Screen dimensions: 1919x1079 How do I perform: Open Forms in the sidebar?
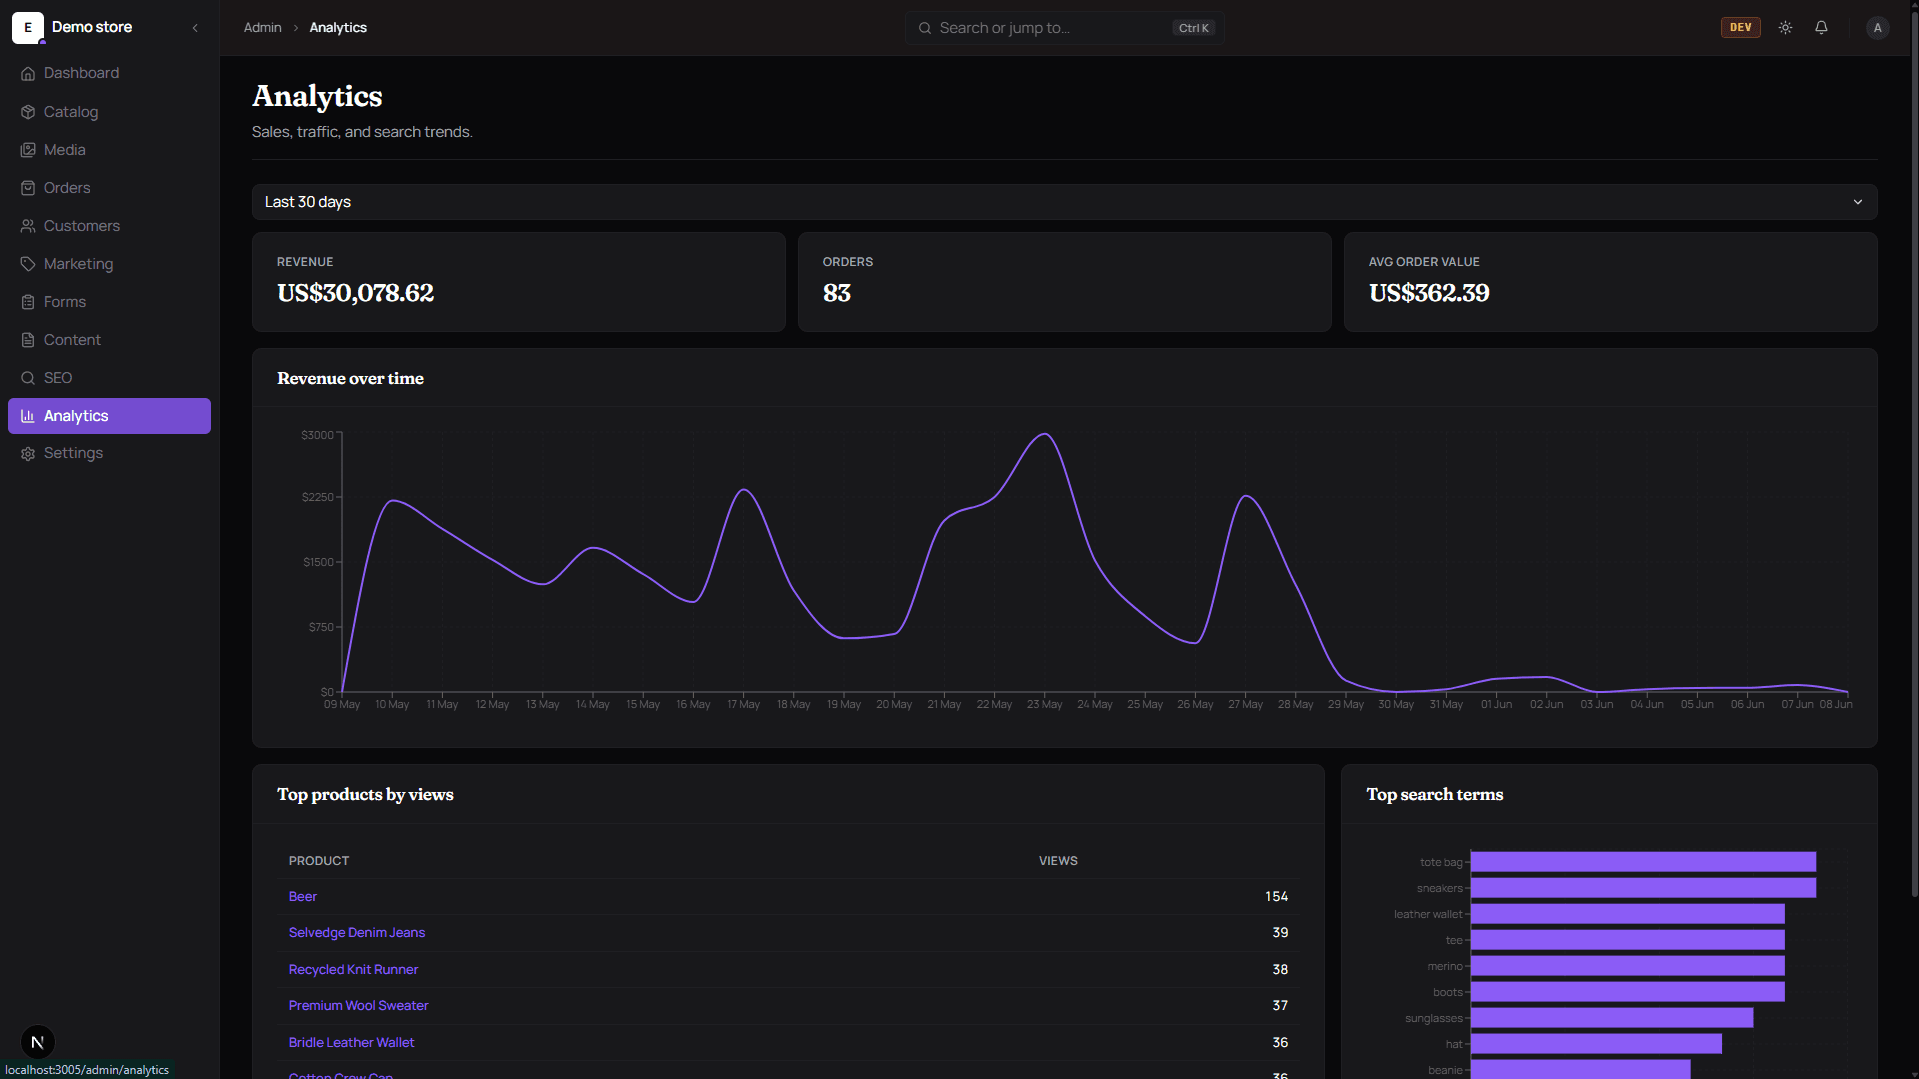[x=109, y=302]
